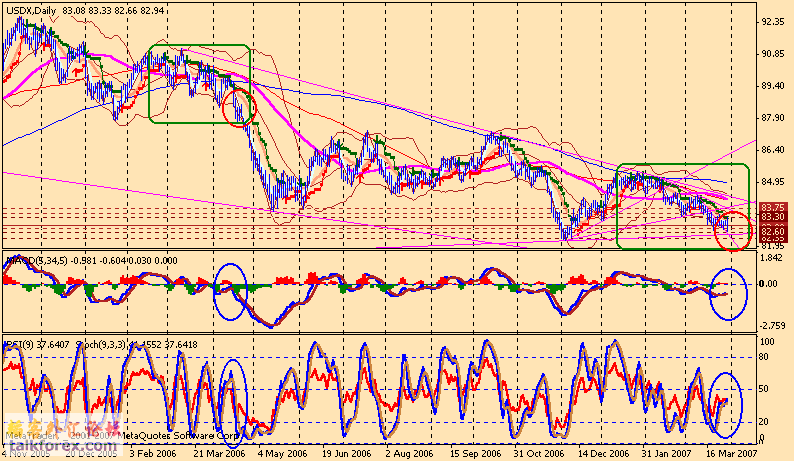Click the 84.95 price axis label
The image size is (794, 461).
tap(773, 181)
